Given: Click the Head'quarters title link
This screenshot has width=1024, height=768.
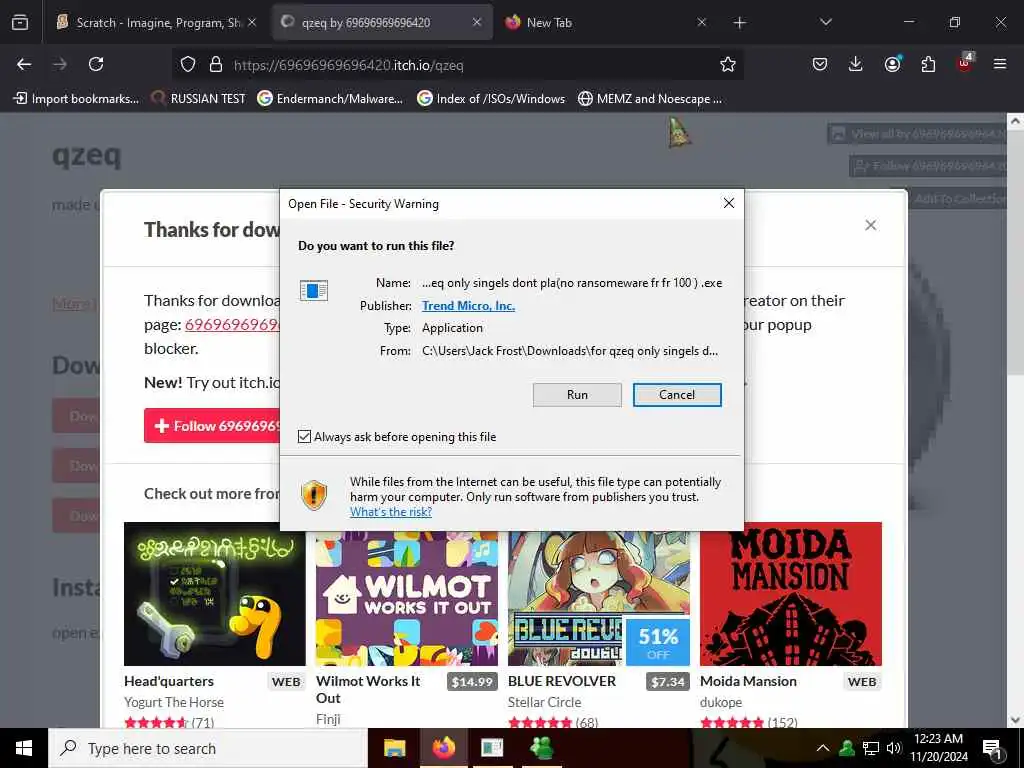Looking at the screenshot, I should point(169,681).
